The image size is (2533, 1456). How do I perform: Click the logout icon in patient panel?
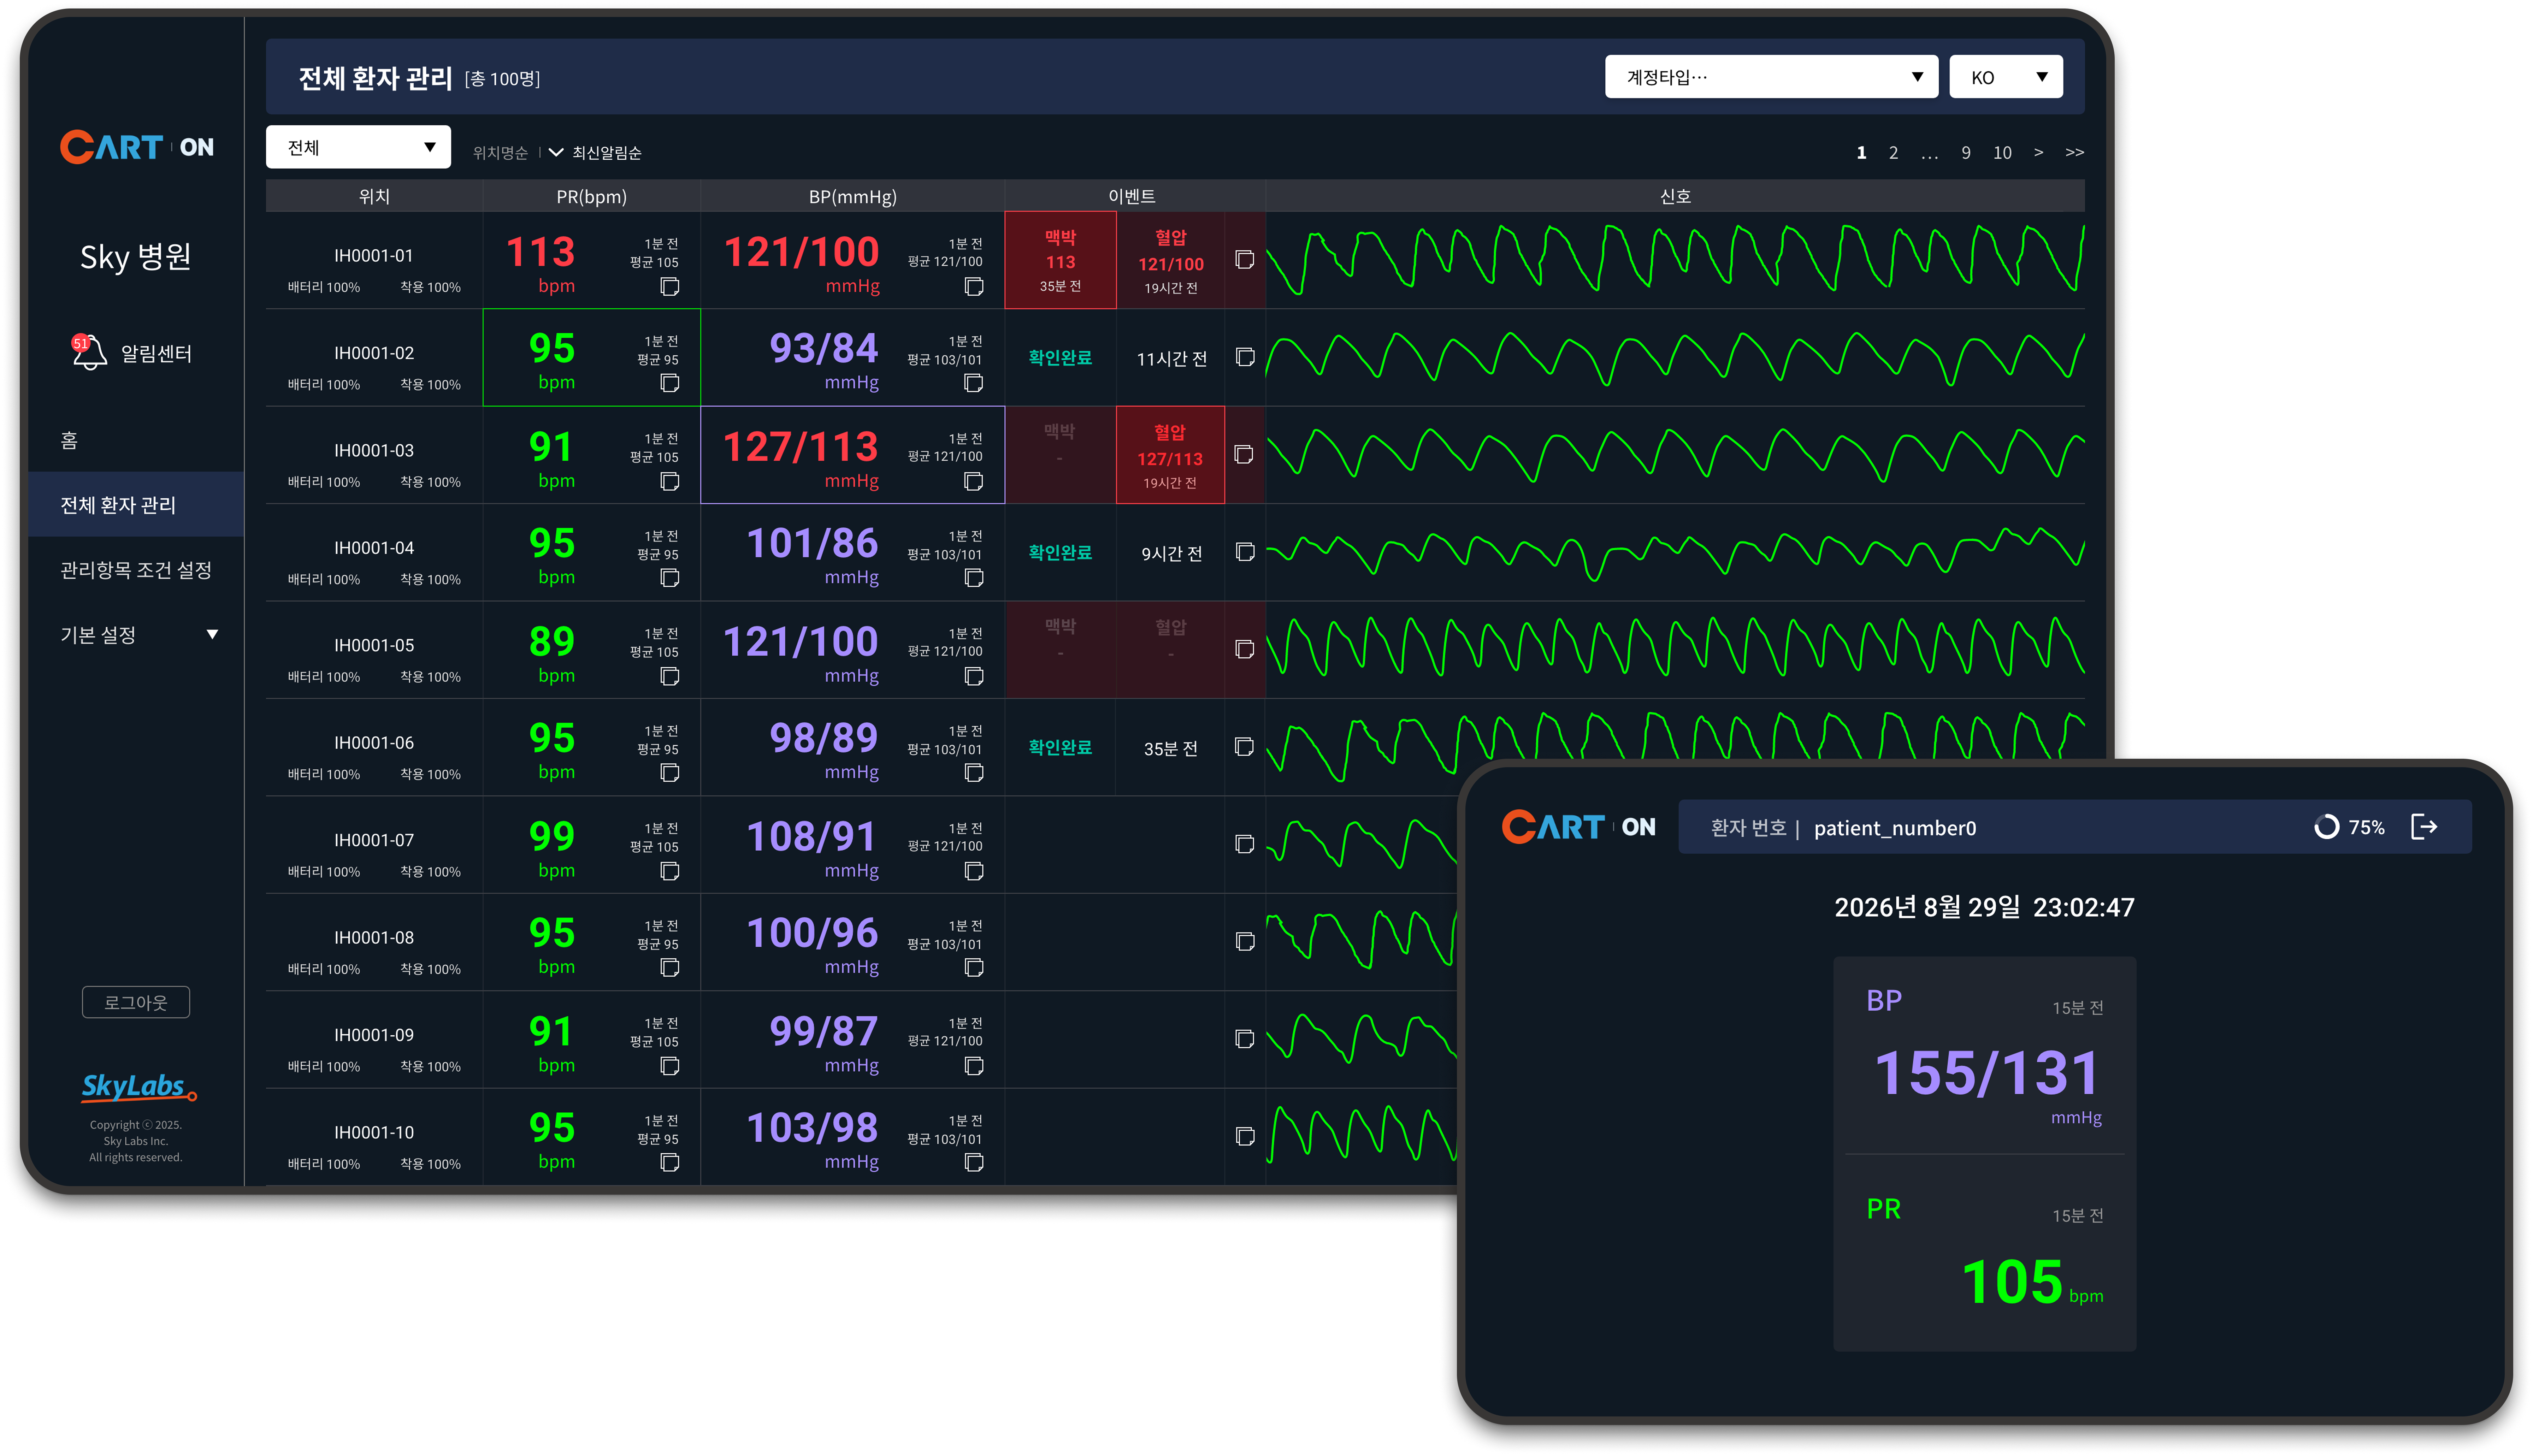click(2424, 827)
